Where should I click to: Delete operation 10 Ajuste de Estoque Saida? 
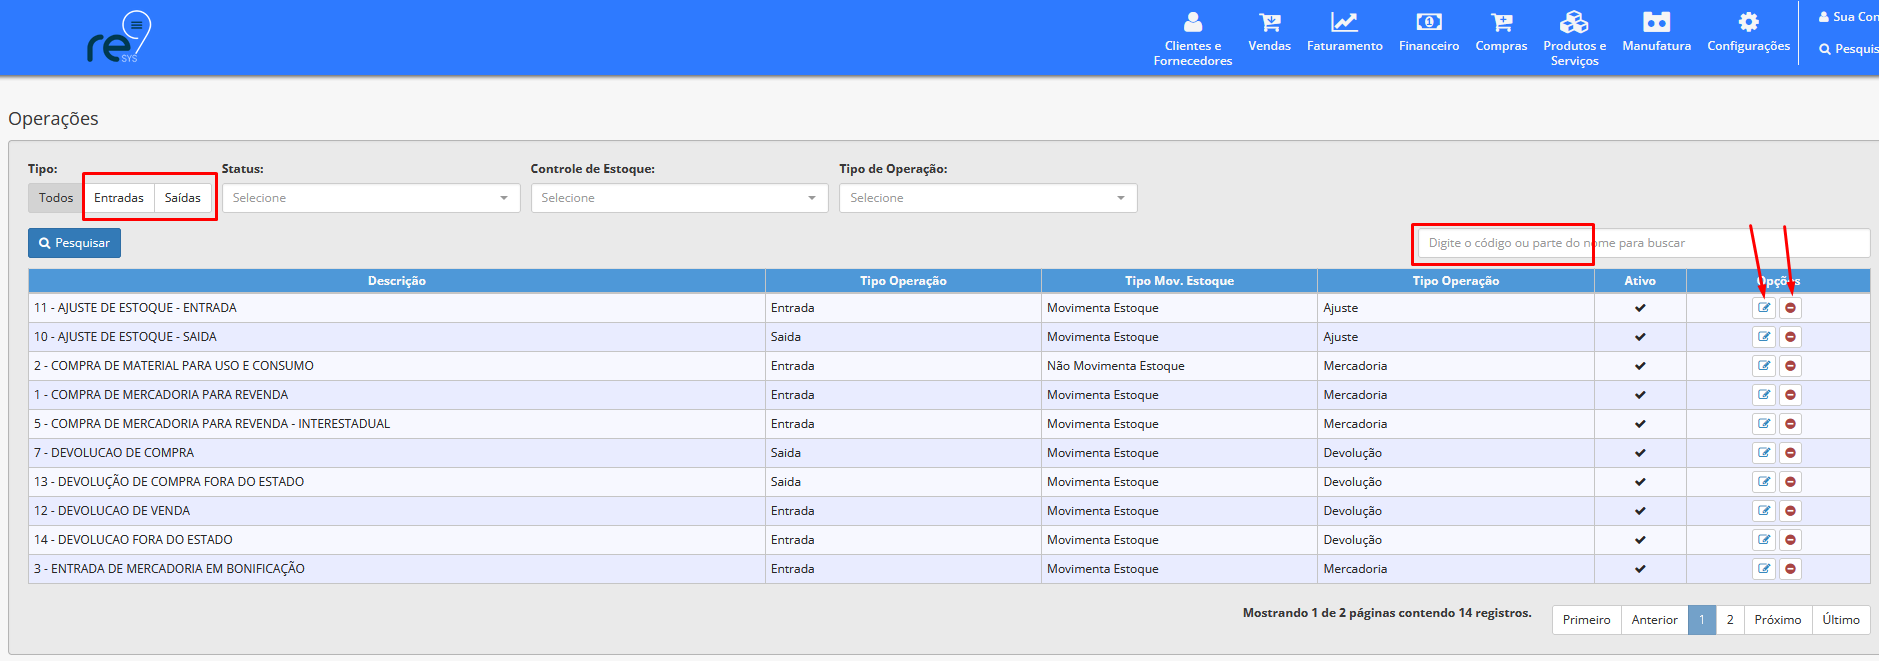[1790, 337]
